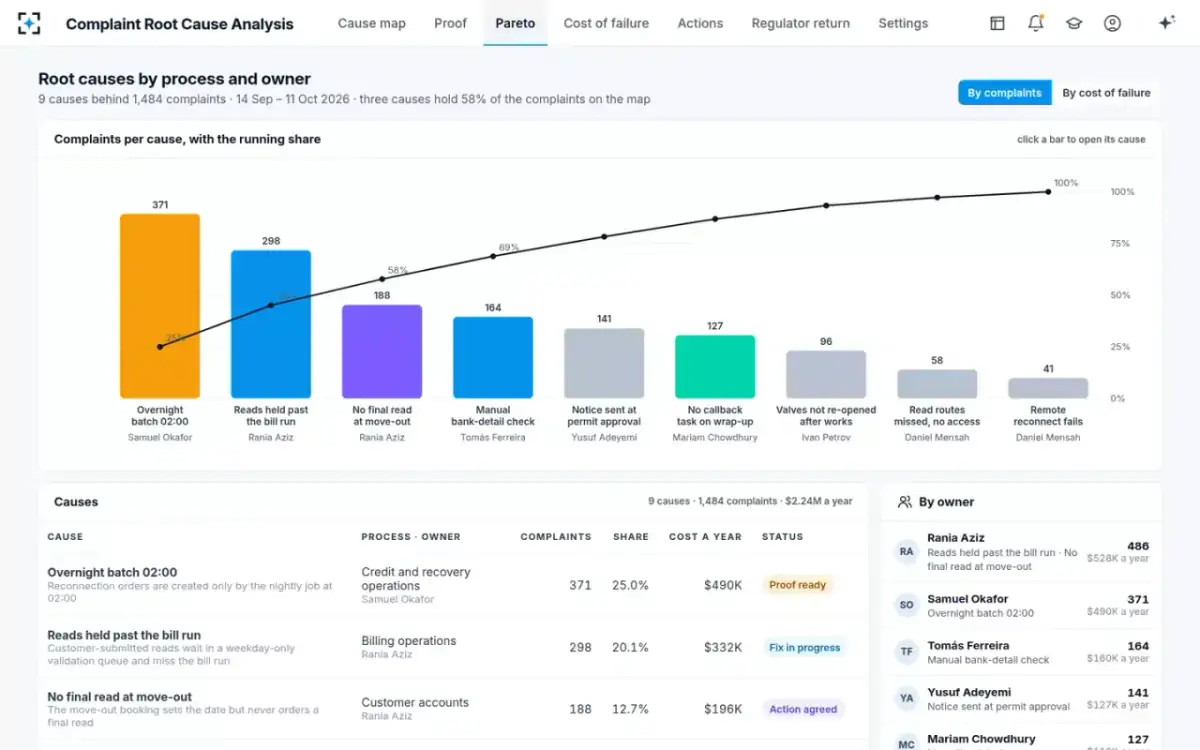Switch to the Cause map tab
This screenshot has height=750, width=1200.
[372, 23]
